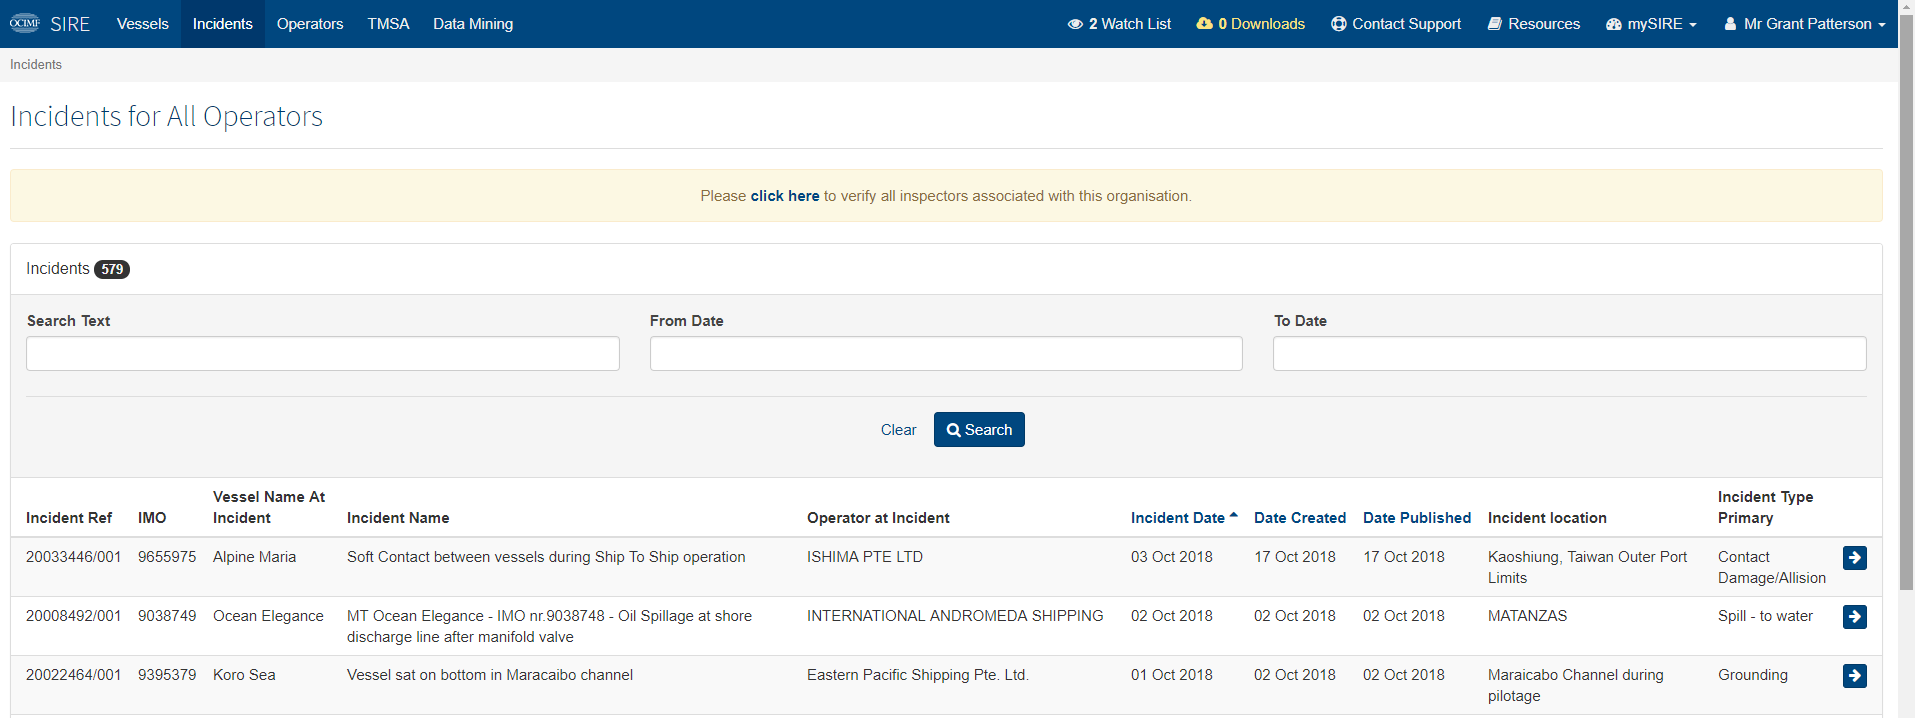Click IMO number 9395379
Image resolution: width=1915 pixels, height=718 pixels.
point(167,675)
